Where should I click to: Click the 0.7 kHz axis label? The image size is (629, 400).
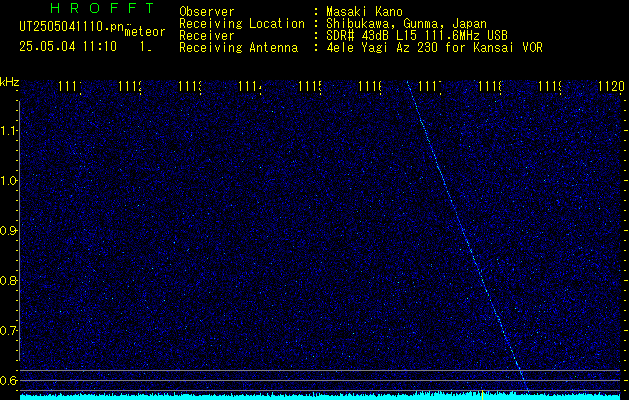pos(8,330)
